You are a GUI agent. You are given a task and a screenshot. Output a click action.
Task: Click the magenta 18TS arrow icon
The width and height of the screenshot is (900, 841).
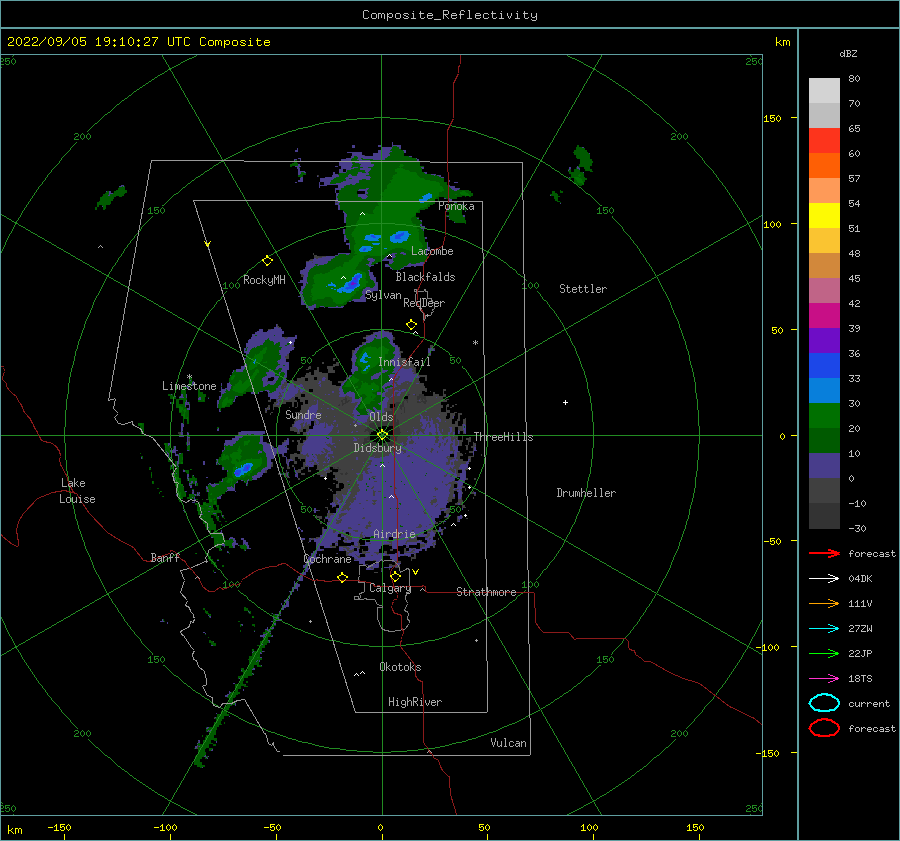824,679
